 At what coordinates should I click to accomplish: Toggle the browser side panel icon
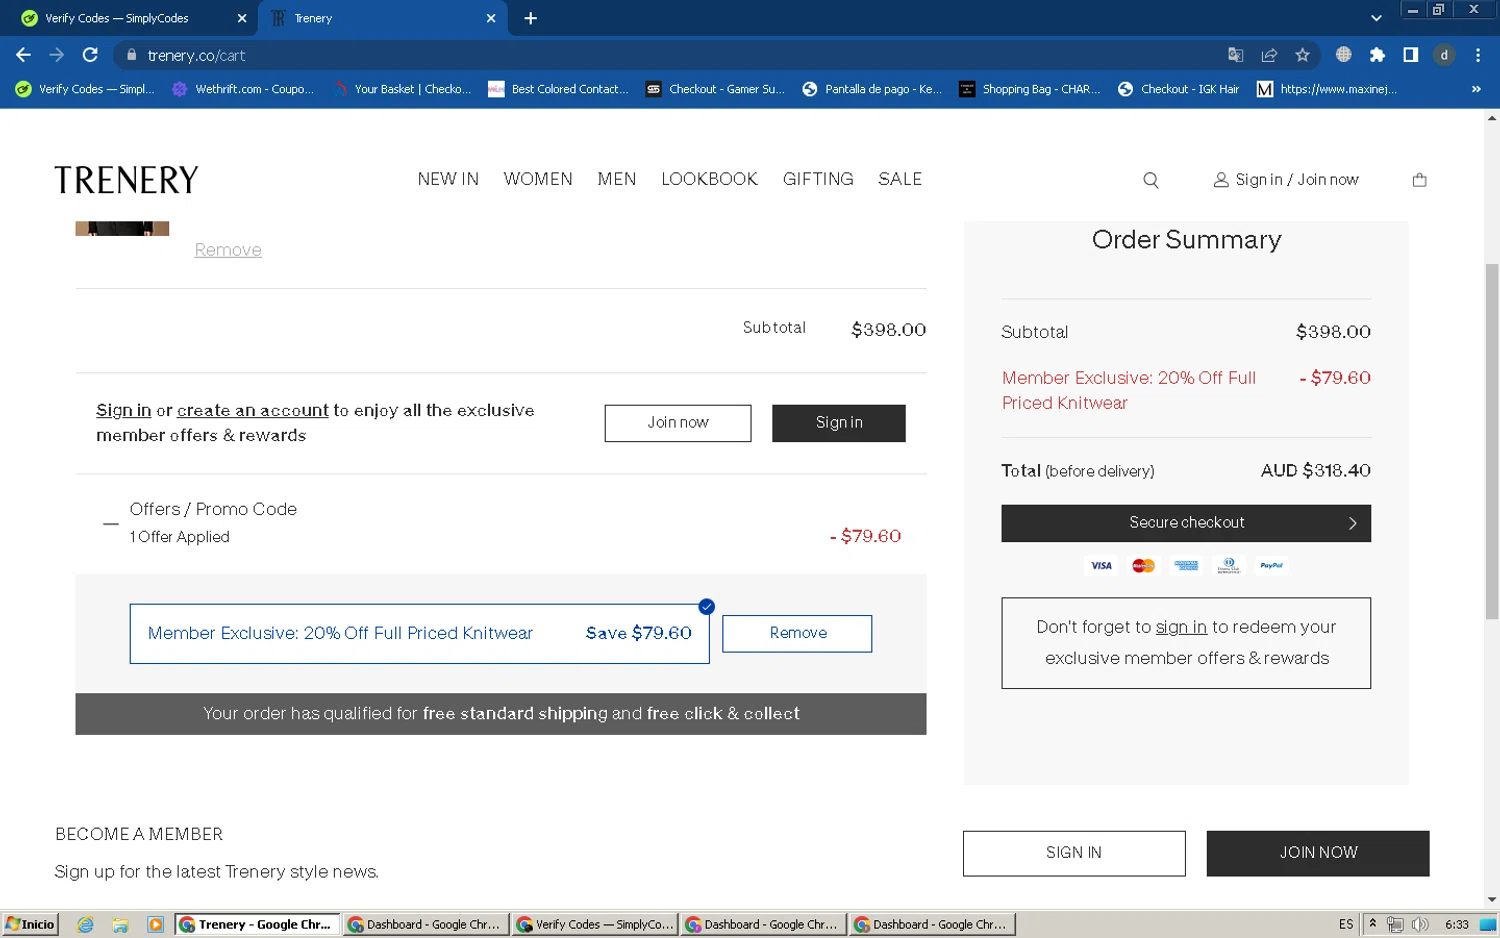point(1410,55)
